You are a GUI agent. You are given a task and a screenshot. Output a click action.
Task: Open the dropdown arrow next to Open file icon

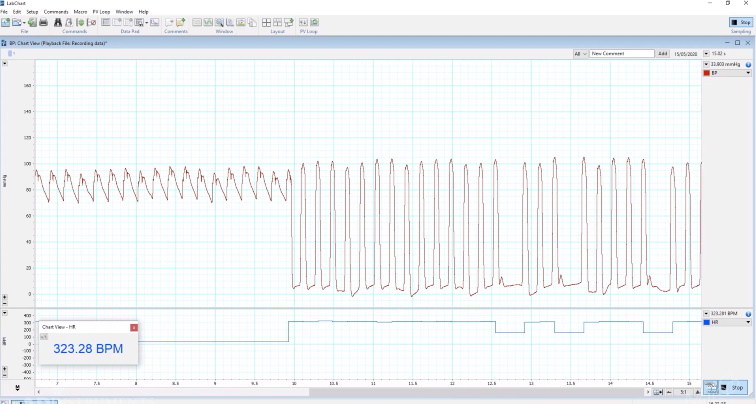[24, 23]
